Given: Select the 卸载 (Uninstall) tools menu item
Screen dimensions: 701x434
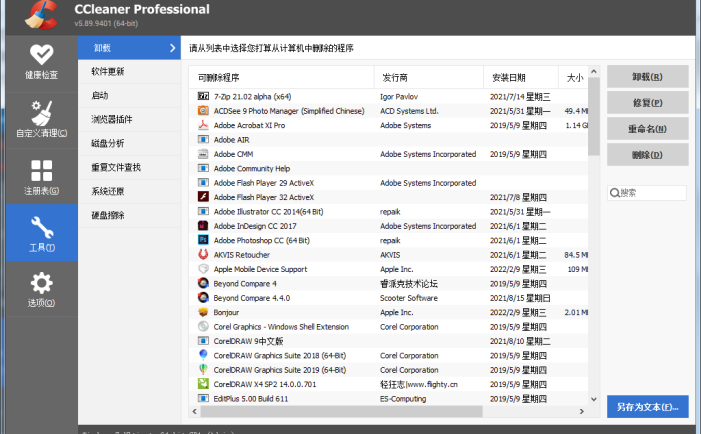Looking at the screenshot, I should pos(129,48).
